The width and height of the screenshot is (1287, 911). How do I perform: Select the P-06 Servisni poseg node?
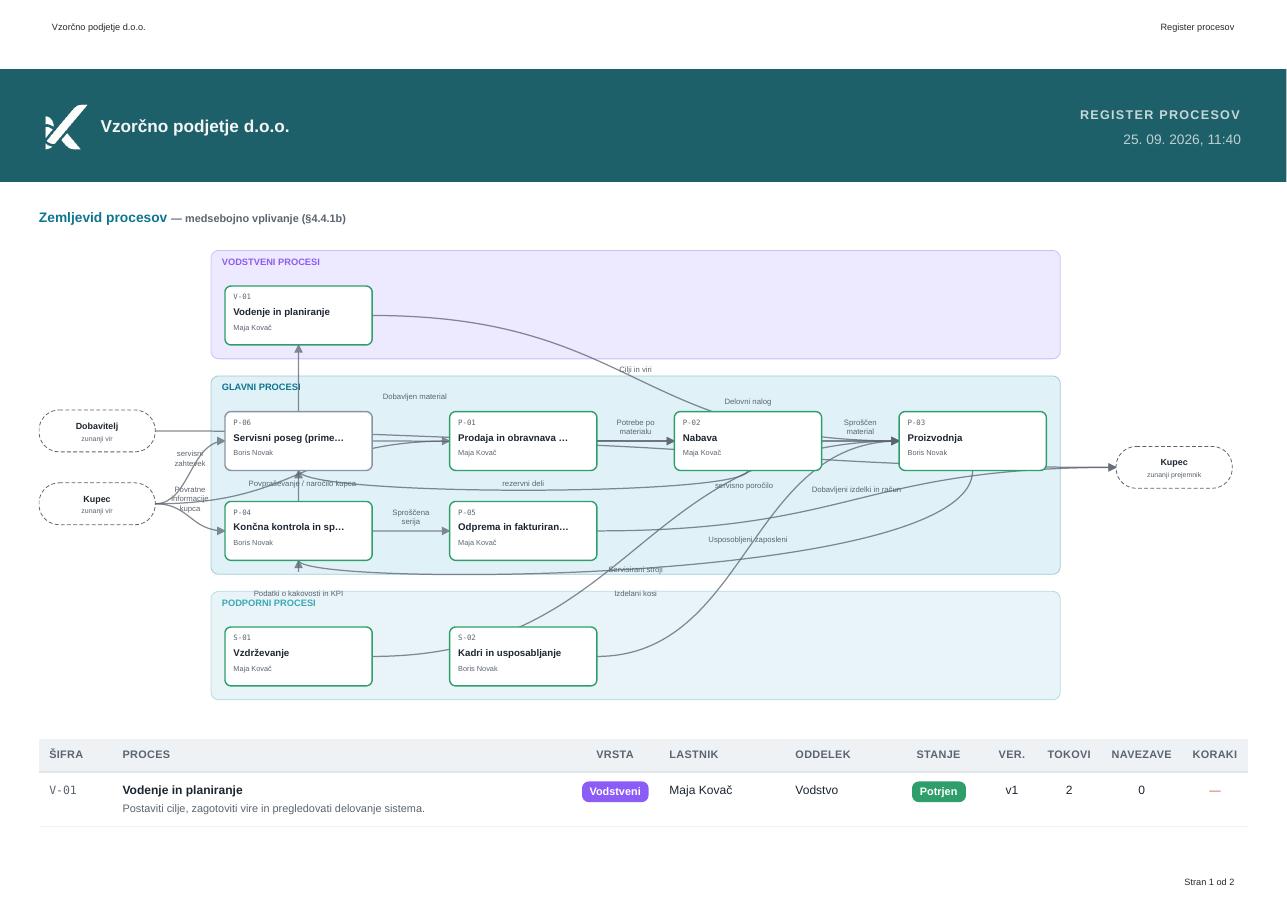point(298,441)
